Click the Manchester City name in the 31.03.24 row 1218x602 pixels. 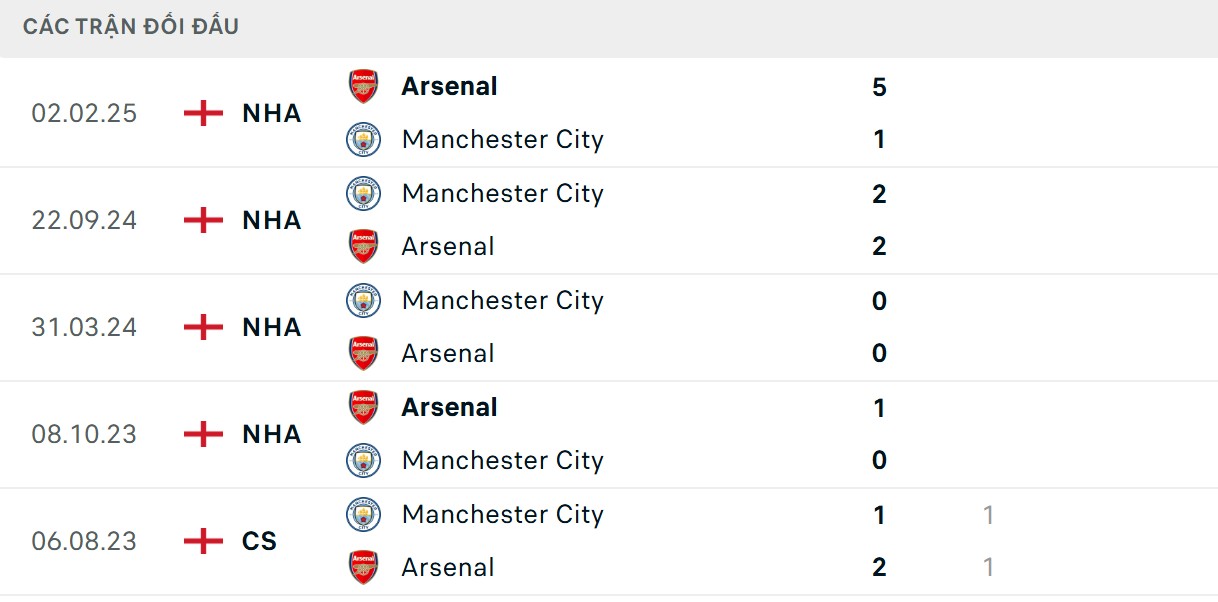tap(503, 300)
